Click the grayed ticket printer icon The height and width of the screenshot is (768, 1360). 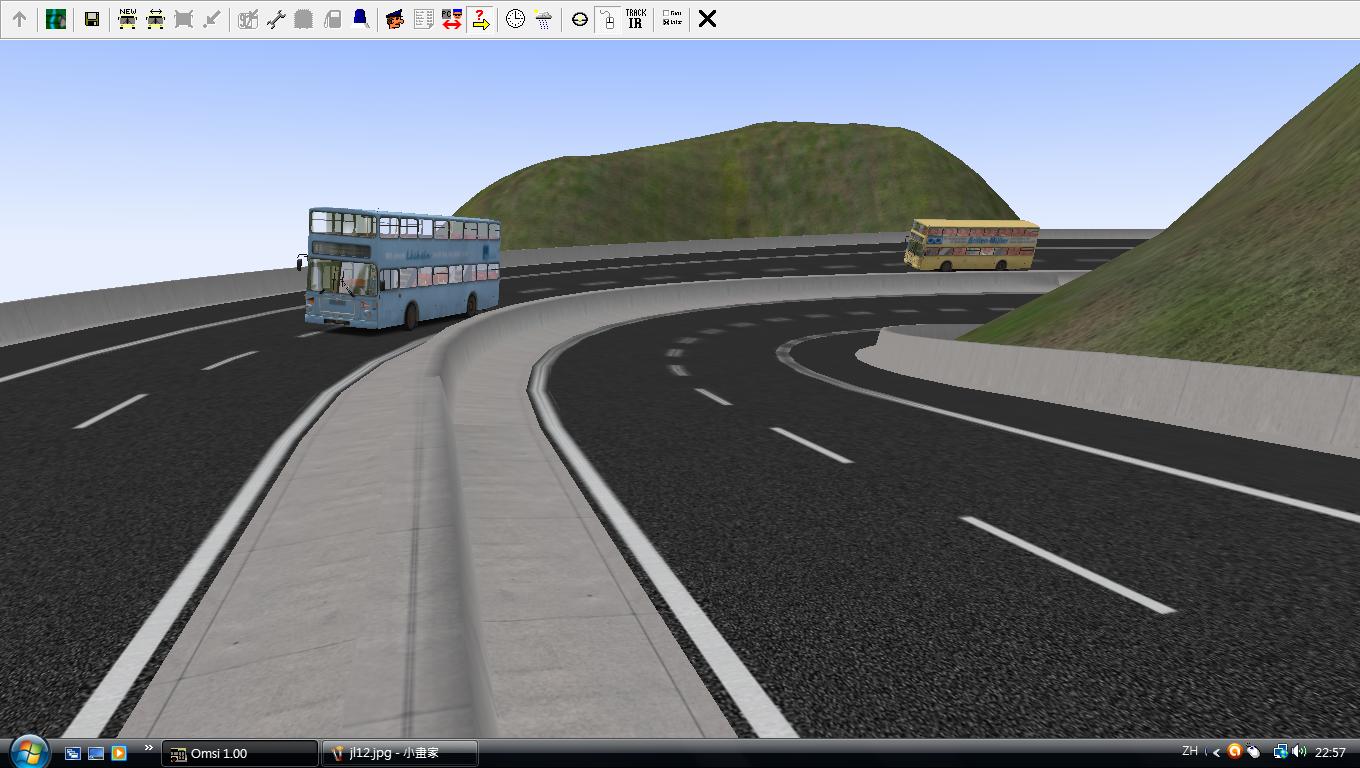pos(248,19)
